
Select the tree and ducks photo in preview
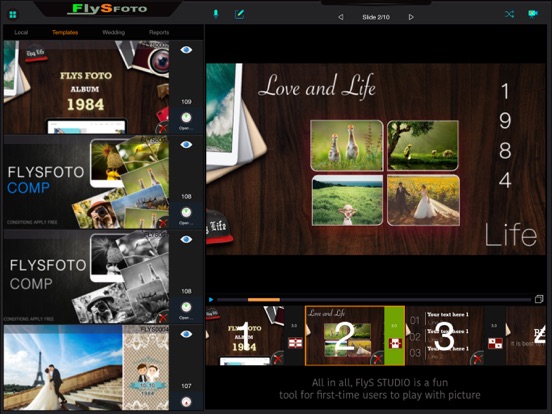pos(423,145)
